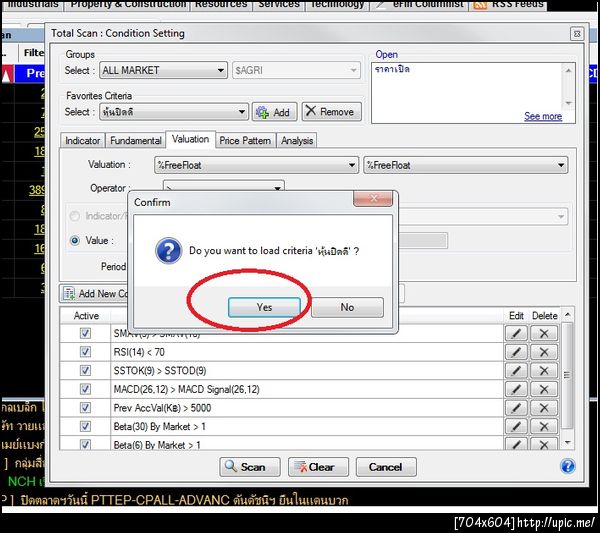Switch to the Indicator tab
The width and height of the screenshot is (600, 533).
[82, 141]
